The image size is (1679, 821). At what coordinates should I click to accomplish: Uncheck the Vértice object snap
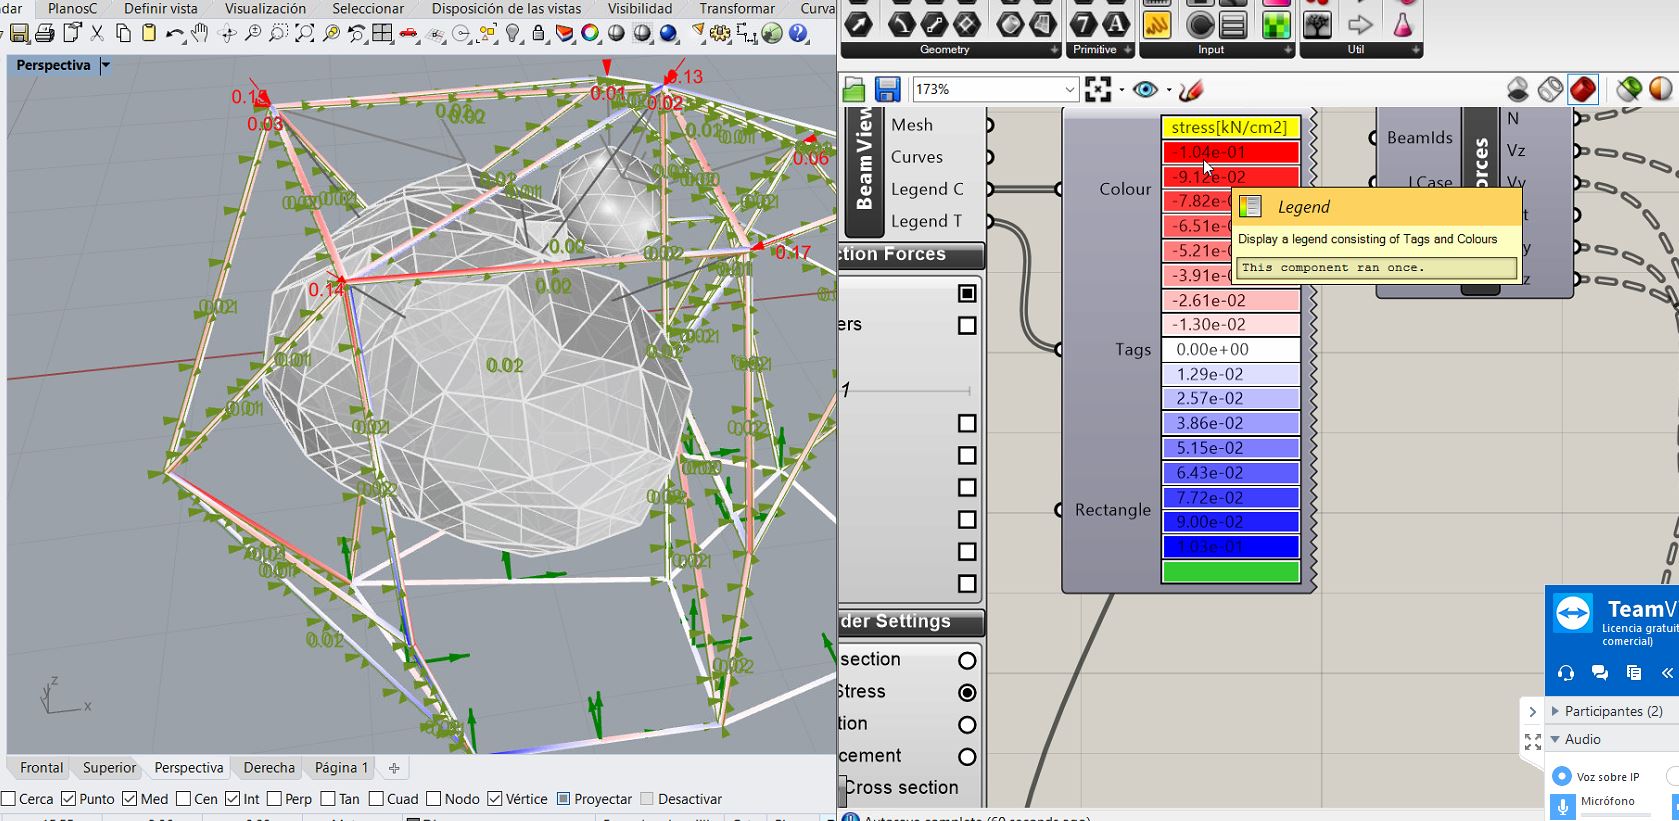495,799
